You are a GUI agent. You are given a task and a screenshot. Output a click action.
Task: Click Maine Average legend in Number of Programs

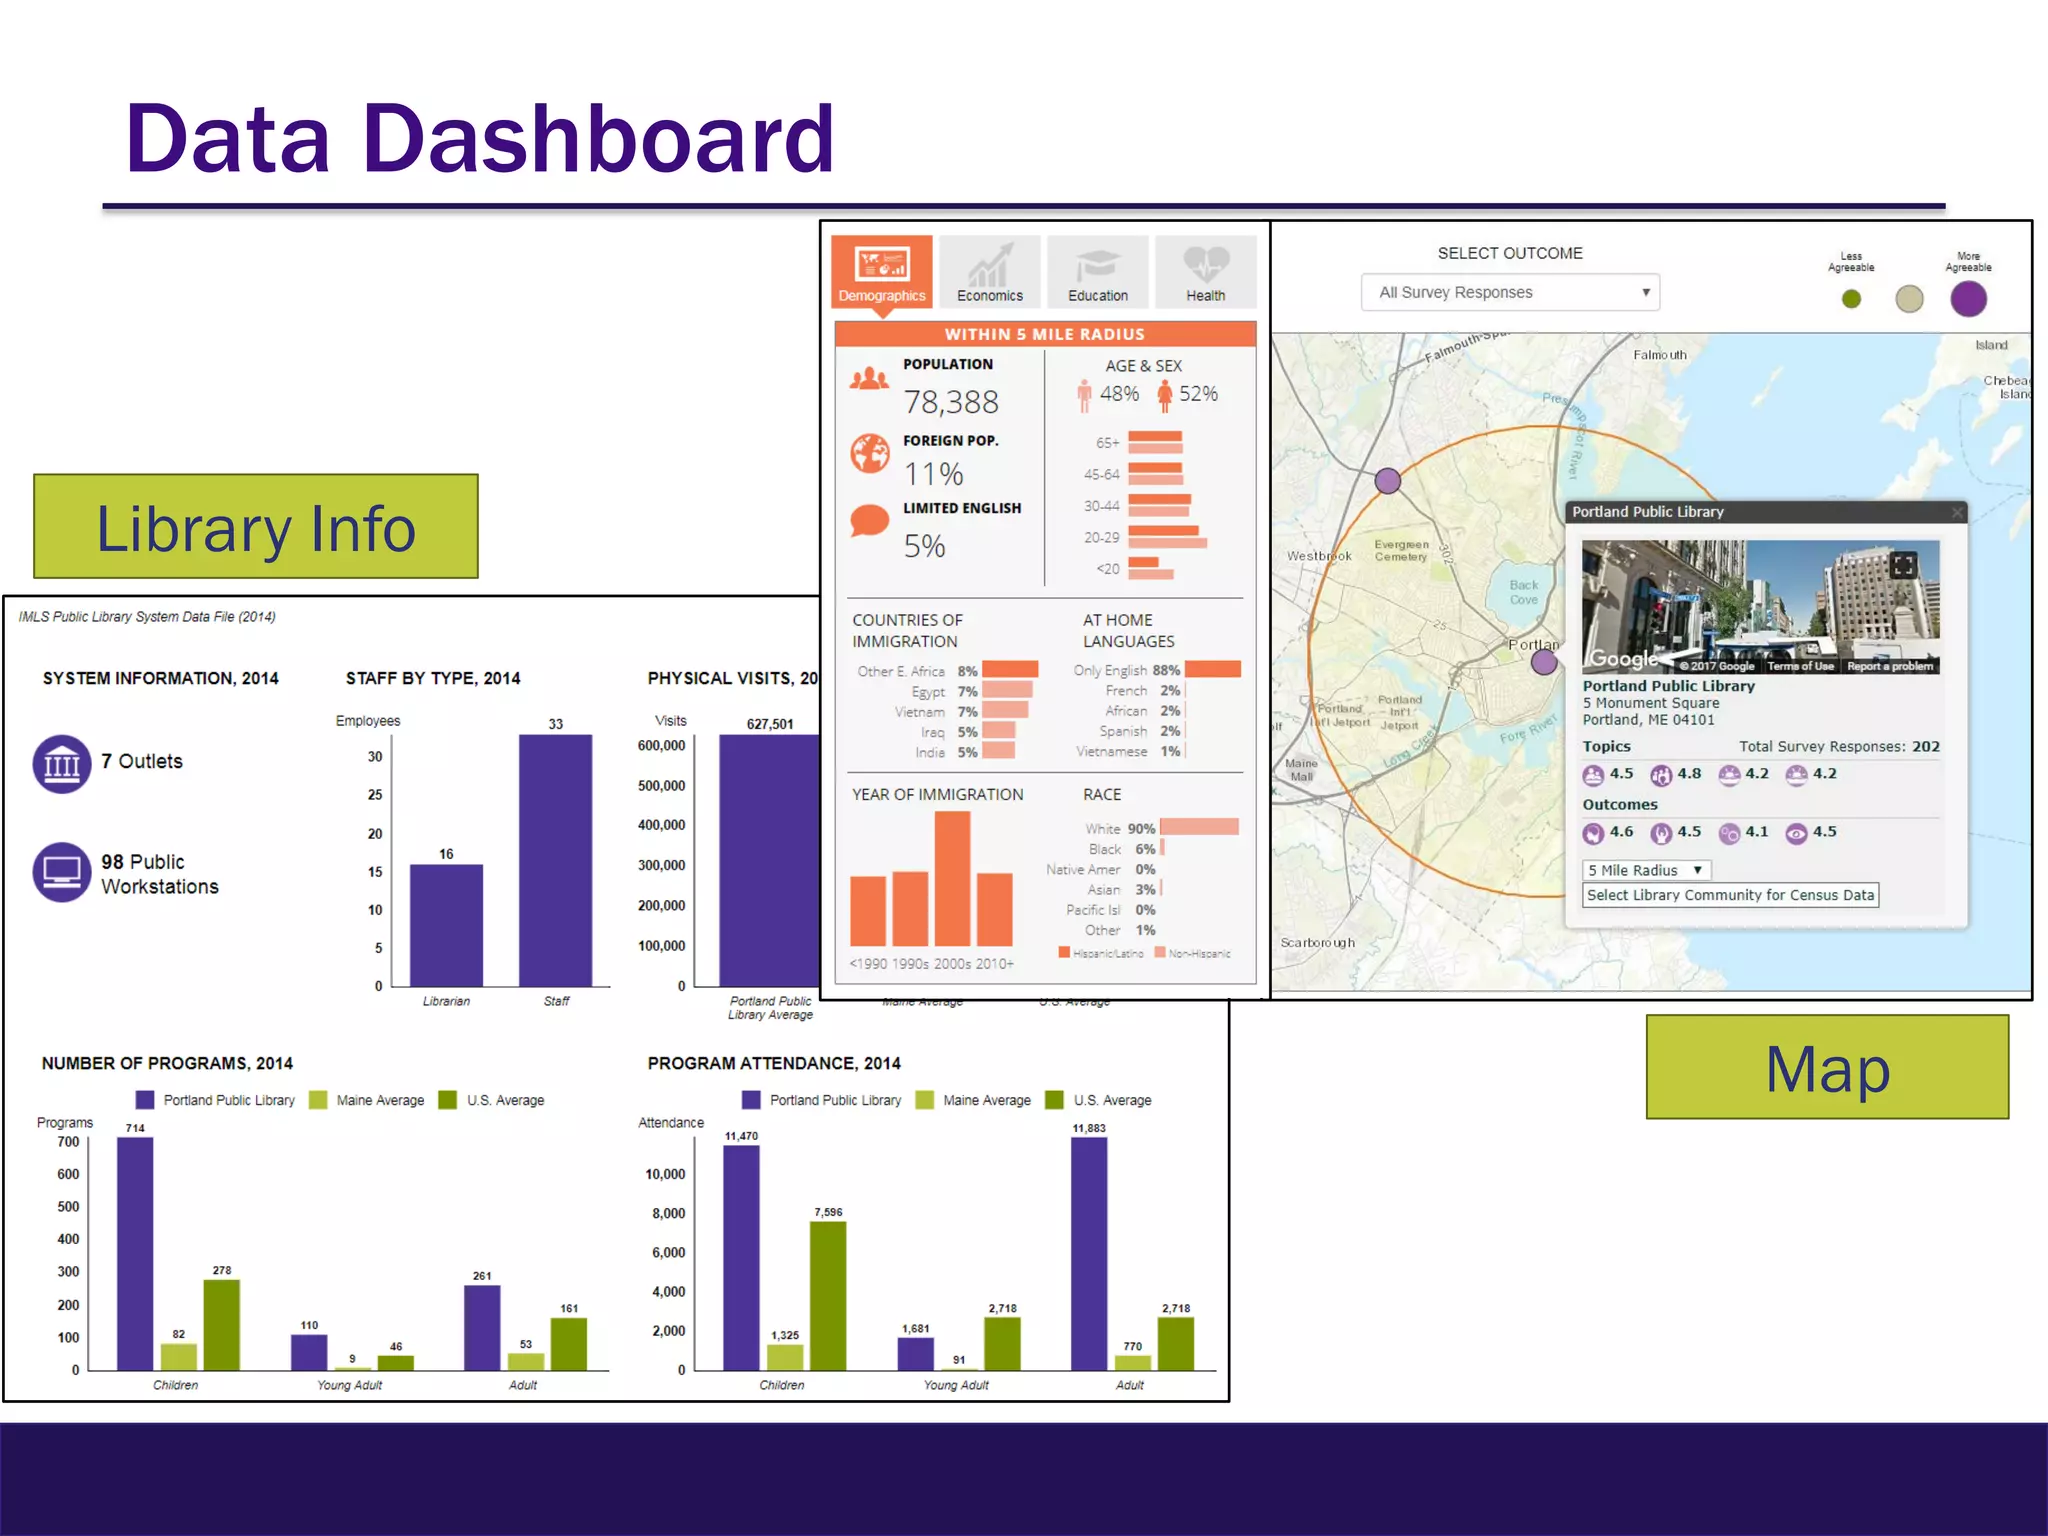(367, 1100)
